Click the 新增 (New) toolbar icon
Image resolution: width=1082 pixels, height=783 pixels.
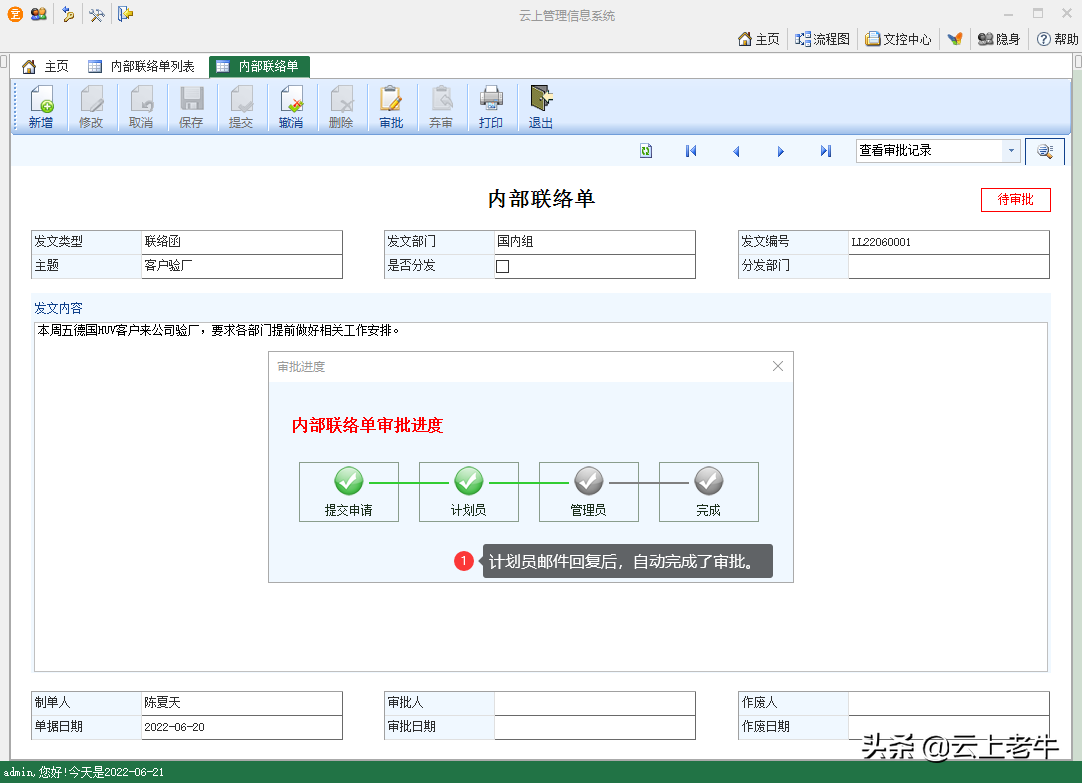pos(41,106)
